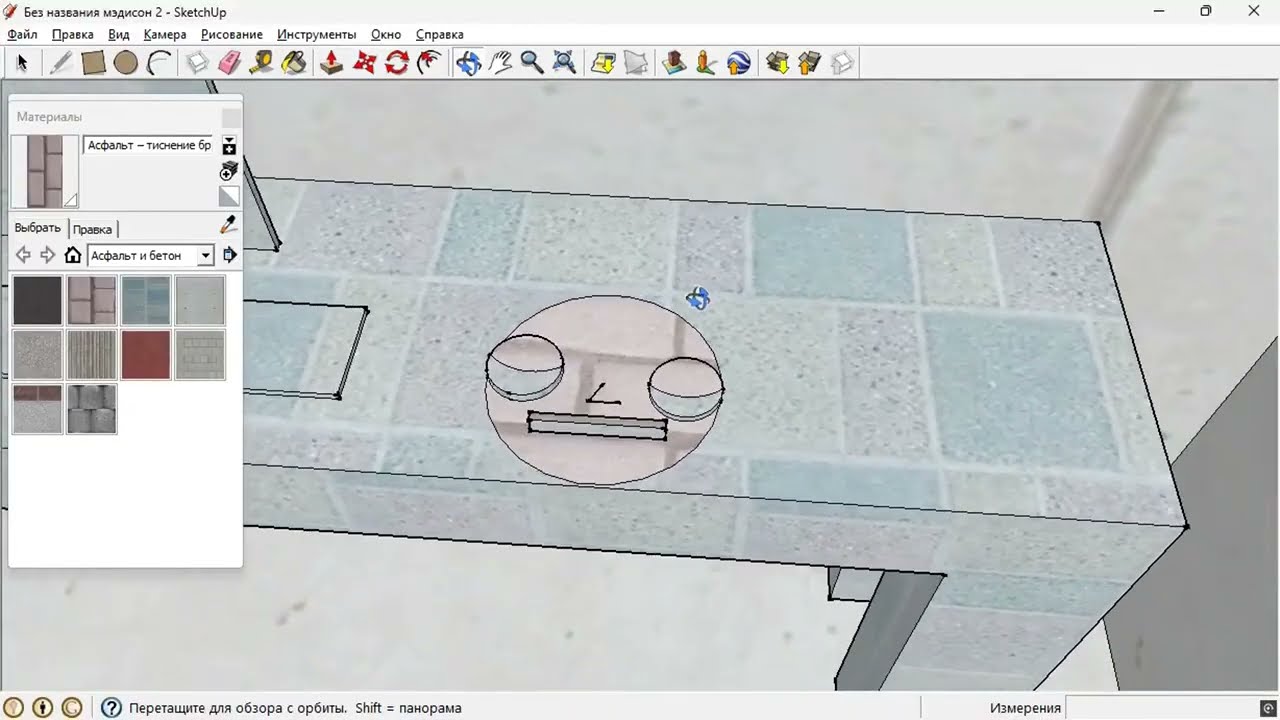Image resolution: width=1280 pixels, height=720 pixels.
Task: Open the Photo Textures icon
Action: click(x=706, y=63)
